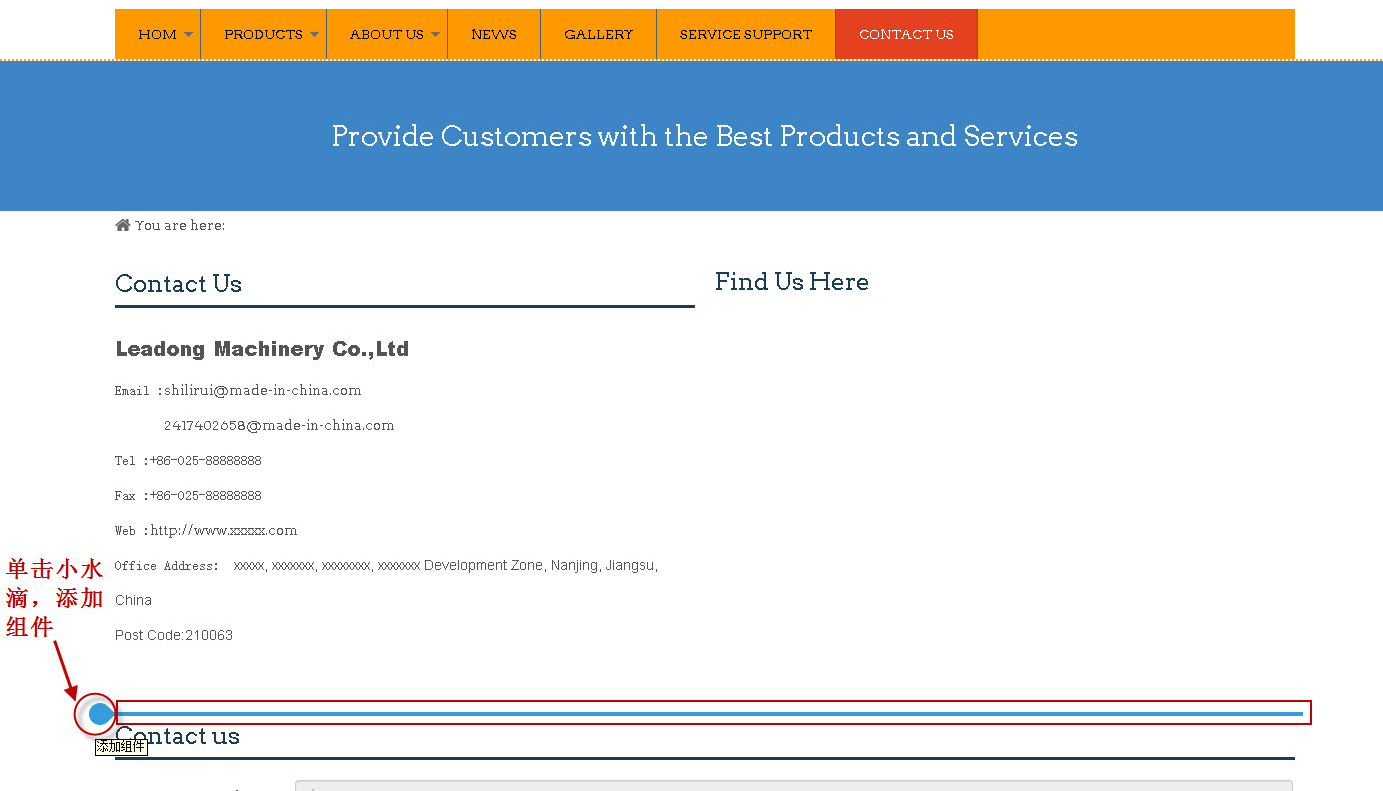Expand the PRODUCTS dropdown arrow

[x=314, y=35]
